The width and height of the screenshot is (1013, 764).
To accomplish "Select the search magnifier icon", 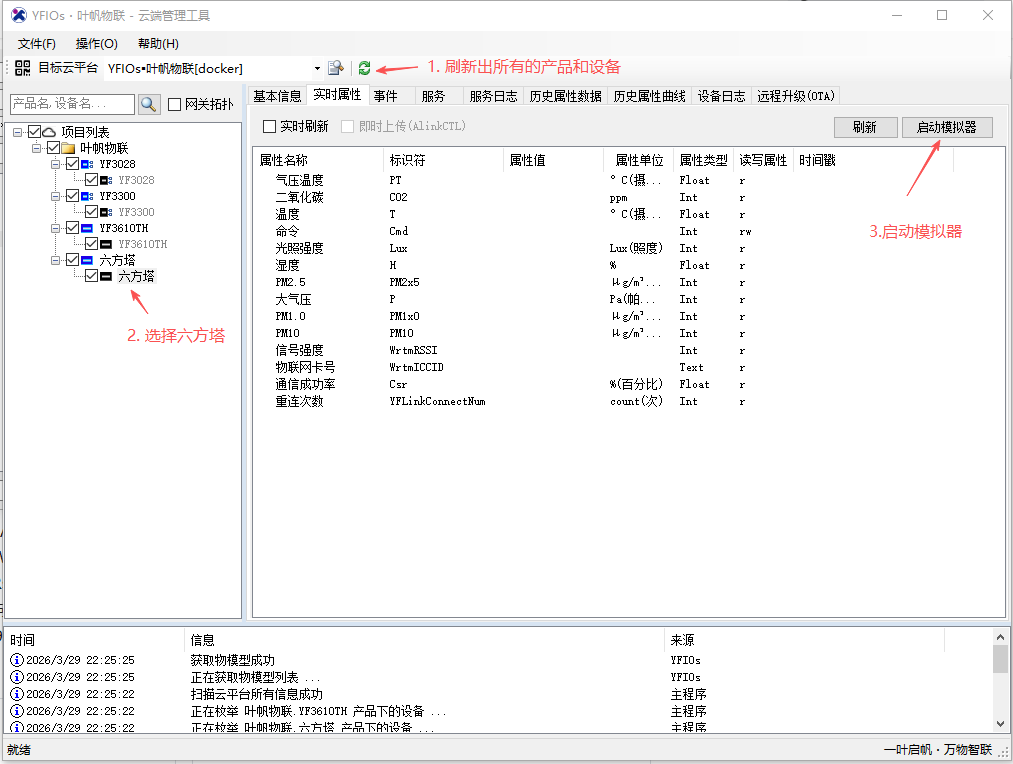I will [148, 104].
